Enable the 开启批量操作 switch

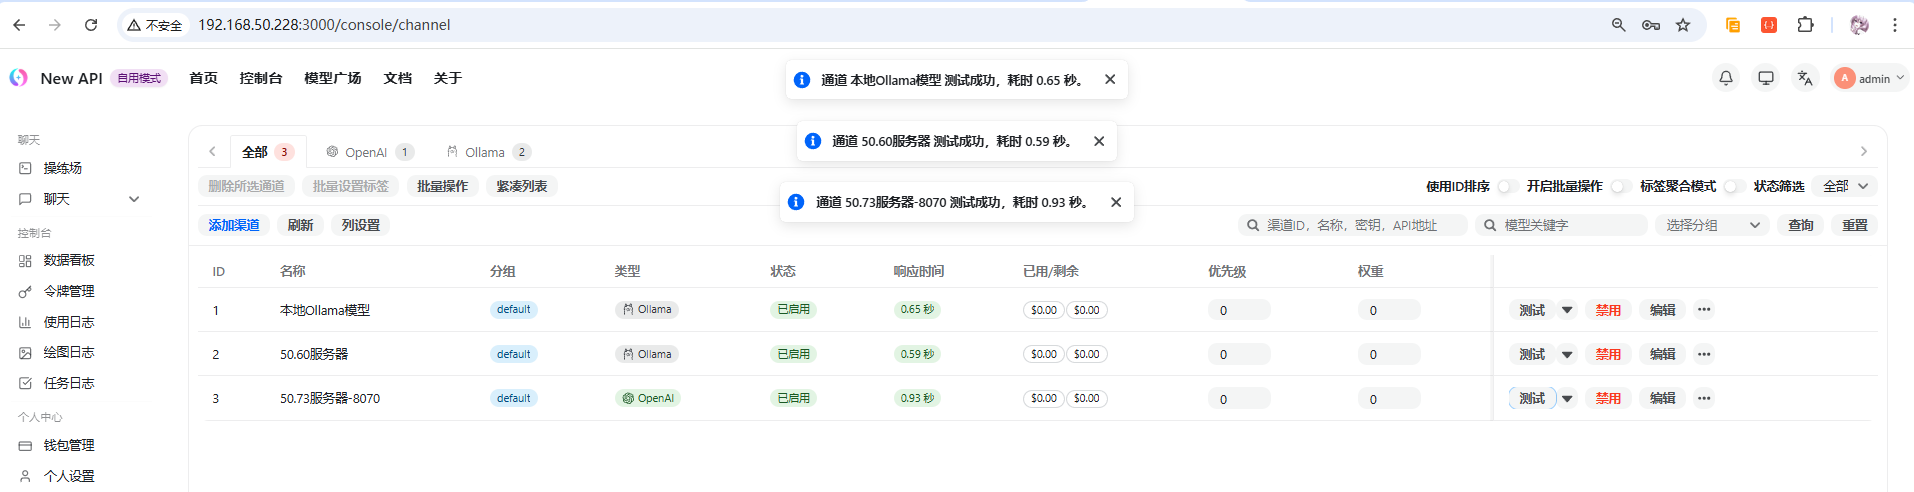(x=1619, y=187)
